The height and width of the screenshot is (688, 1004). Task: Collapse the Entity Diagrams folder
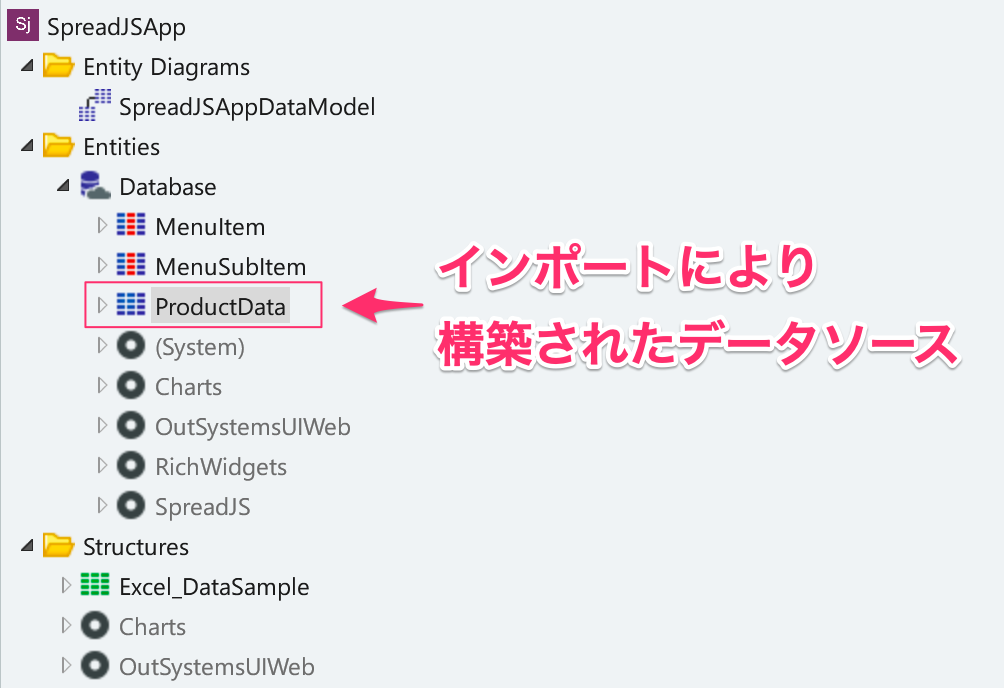click(27, 65)
